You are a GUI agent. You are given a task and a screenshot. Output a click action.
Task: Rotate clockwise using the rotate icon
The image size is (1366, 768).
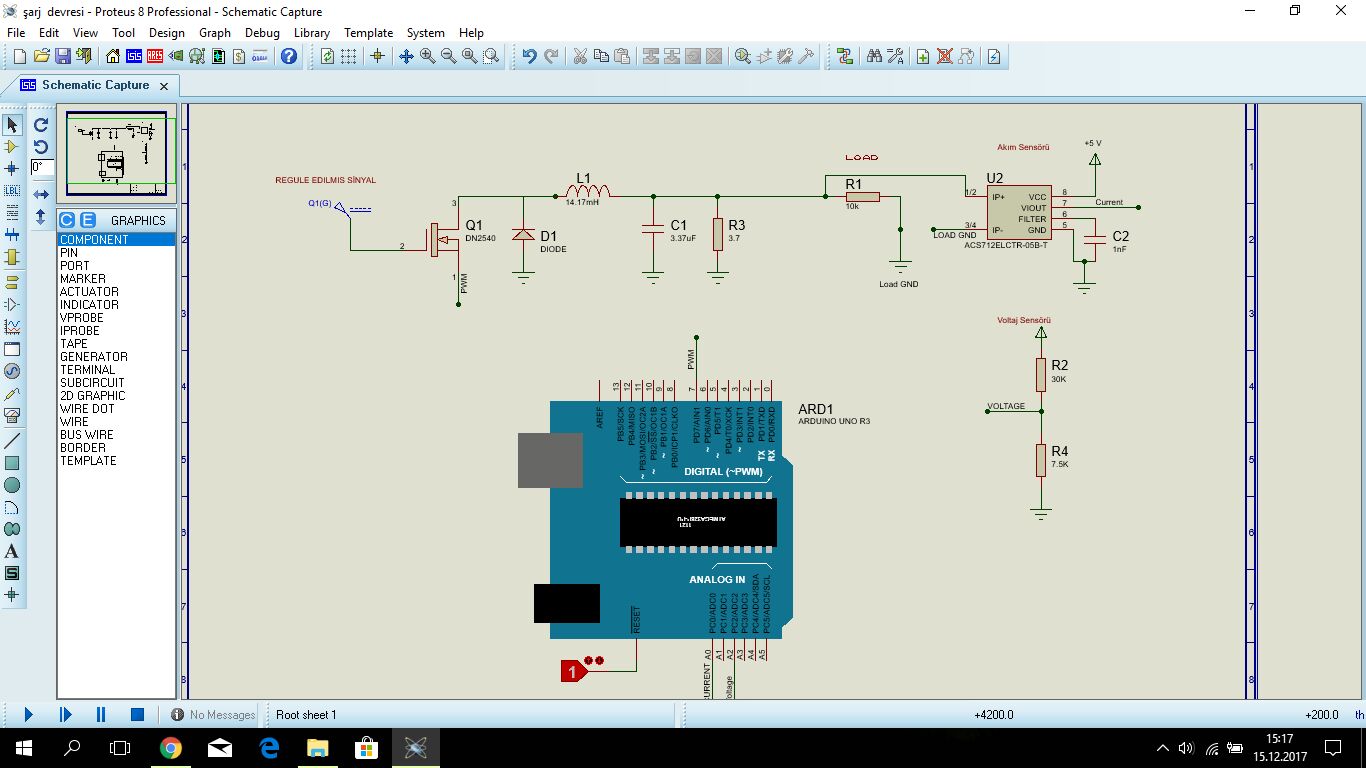[x=41, y=125]
